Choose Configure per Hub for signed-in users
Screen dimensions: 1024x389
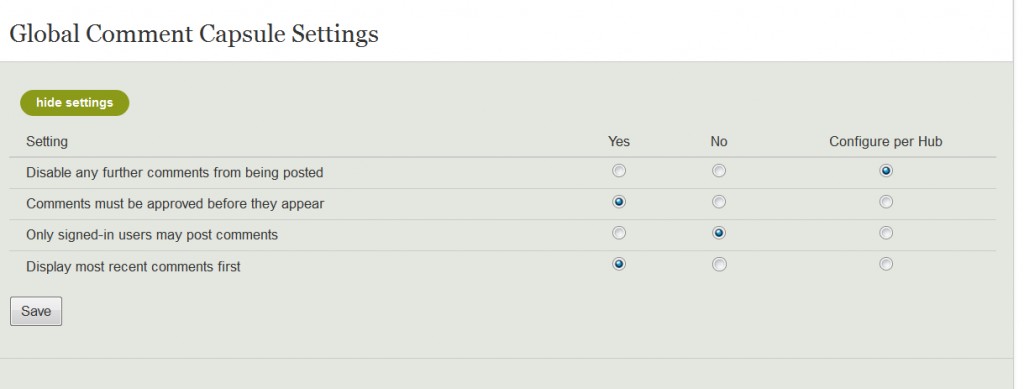(886, 233)
